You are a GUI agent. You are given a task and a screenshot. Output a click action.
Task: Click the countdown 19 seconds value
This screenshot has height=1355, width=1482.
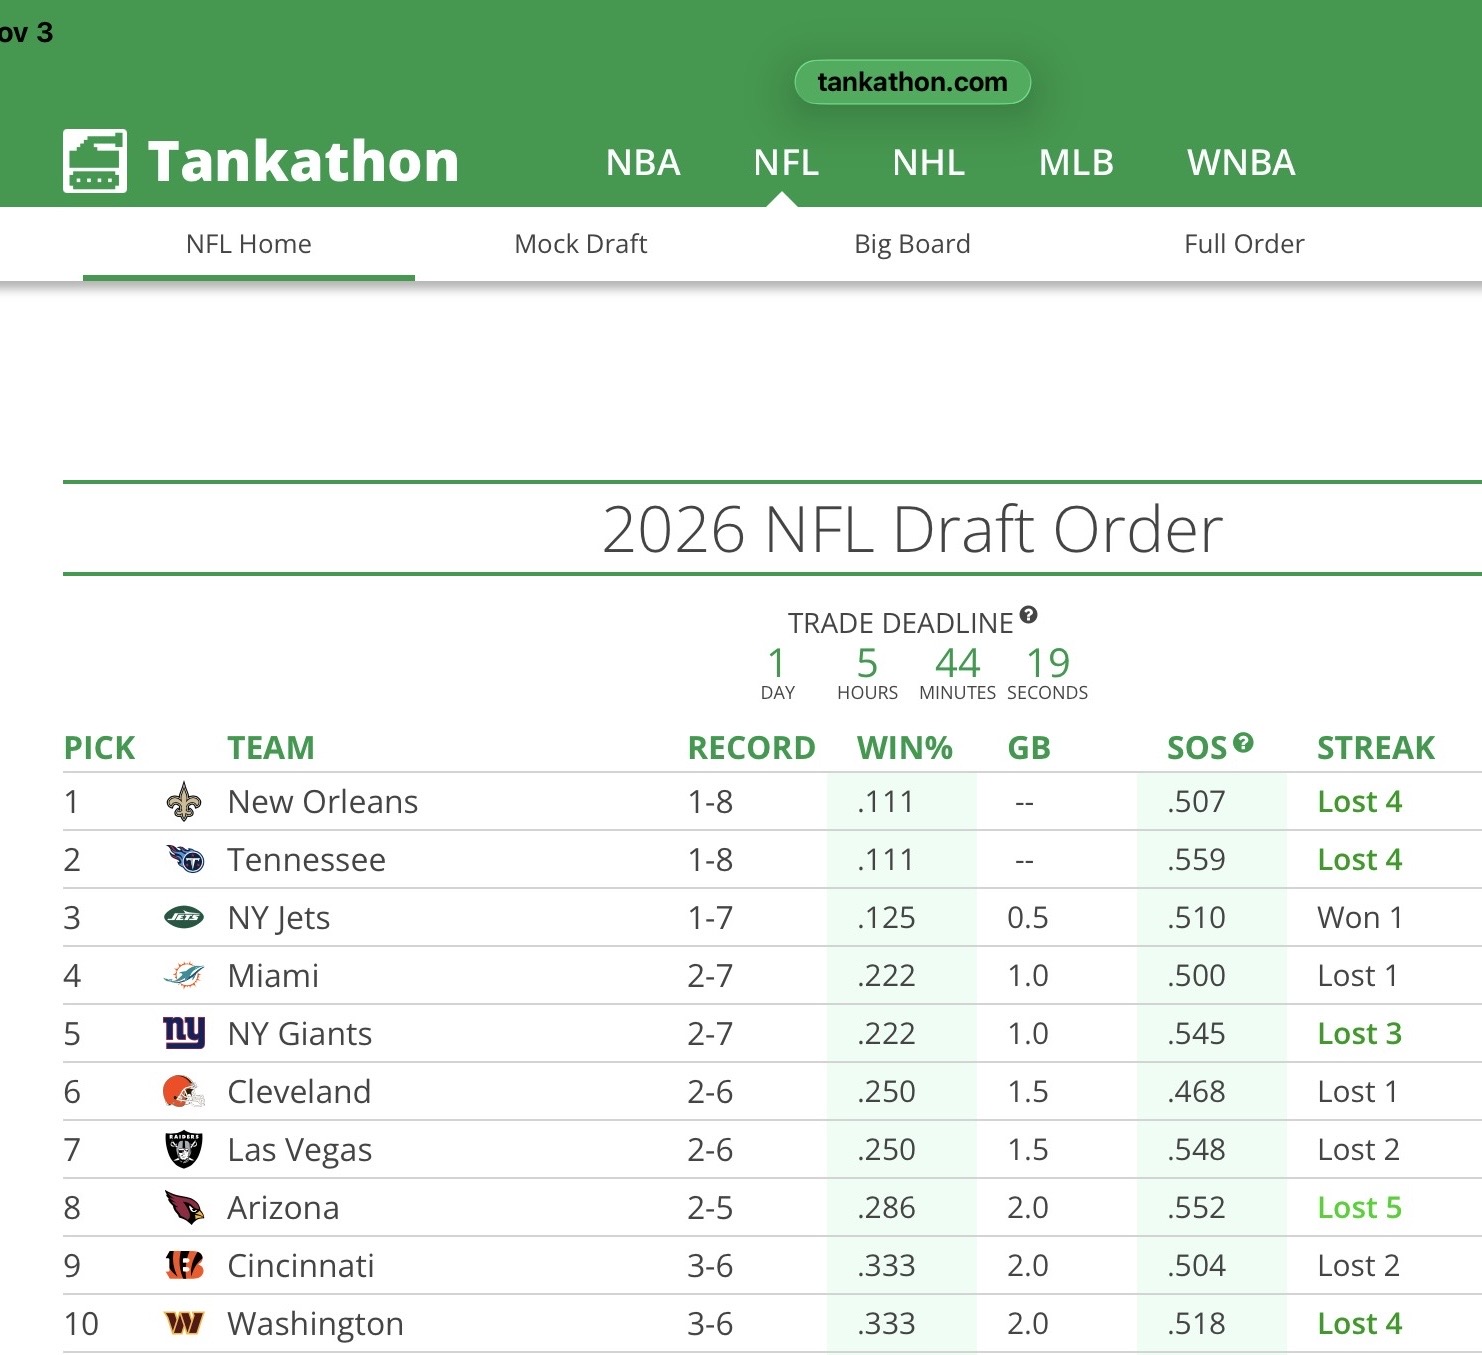(1048, 663)
